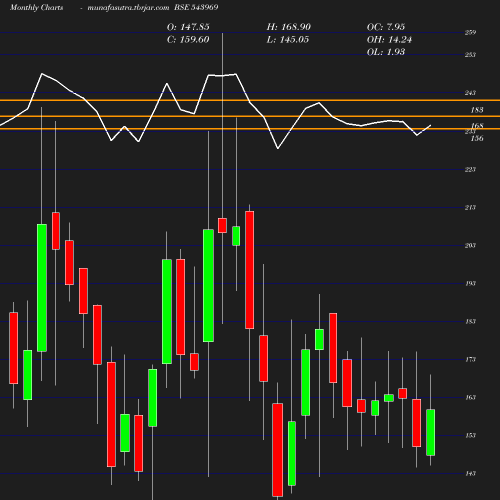Click the high value "H: 168.90"
Image resolution: width=500 pixels, height=500 pixels.
pyautogui.click(x=289, y=27)
